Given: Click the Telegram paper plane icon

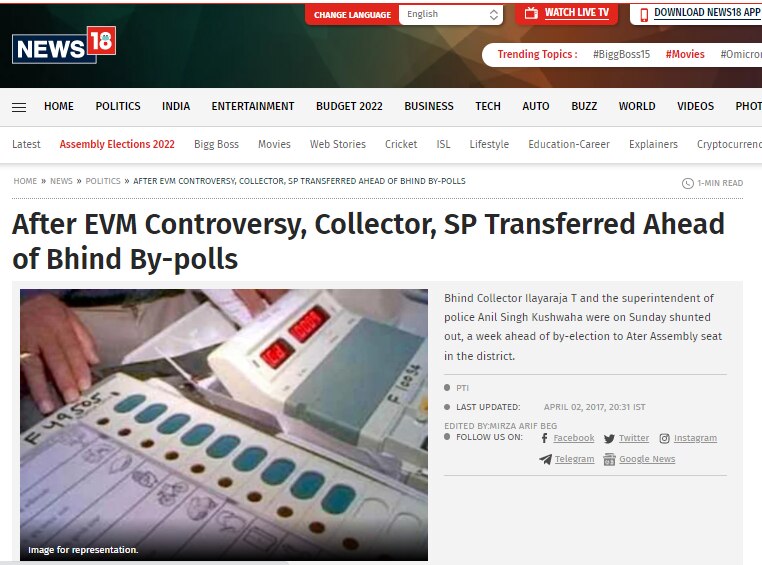Looking at the screenshot, I should (x=545, y=459).
